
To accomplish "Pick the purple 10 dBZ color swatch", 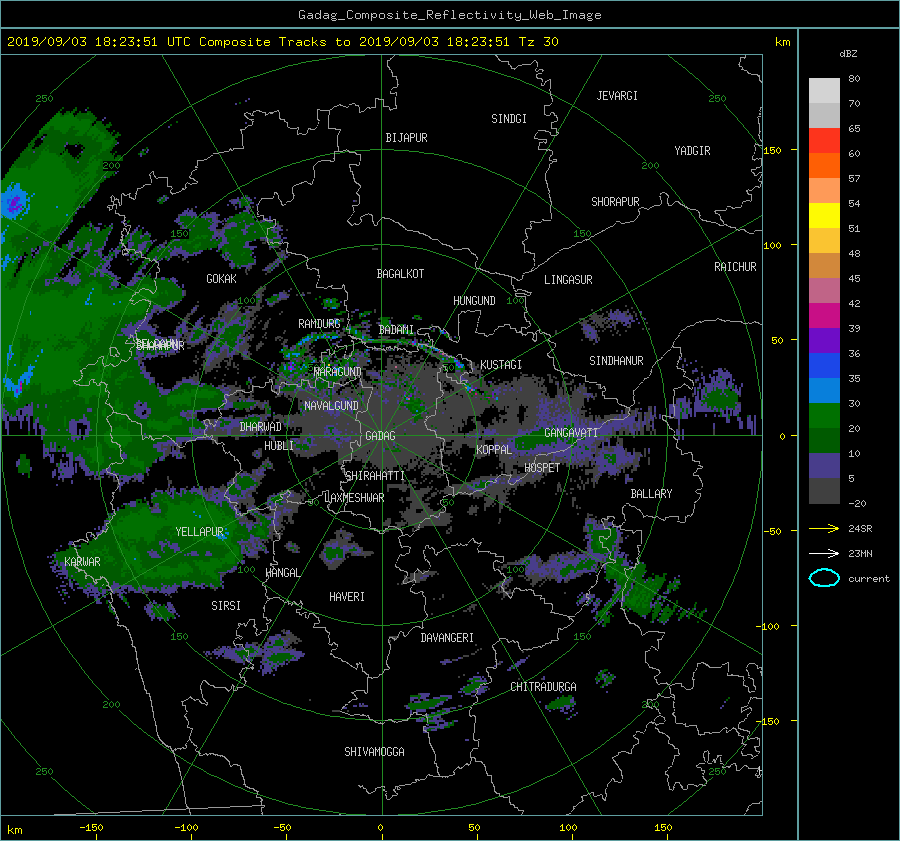I will click(824, 466).
